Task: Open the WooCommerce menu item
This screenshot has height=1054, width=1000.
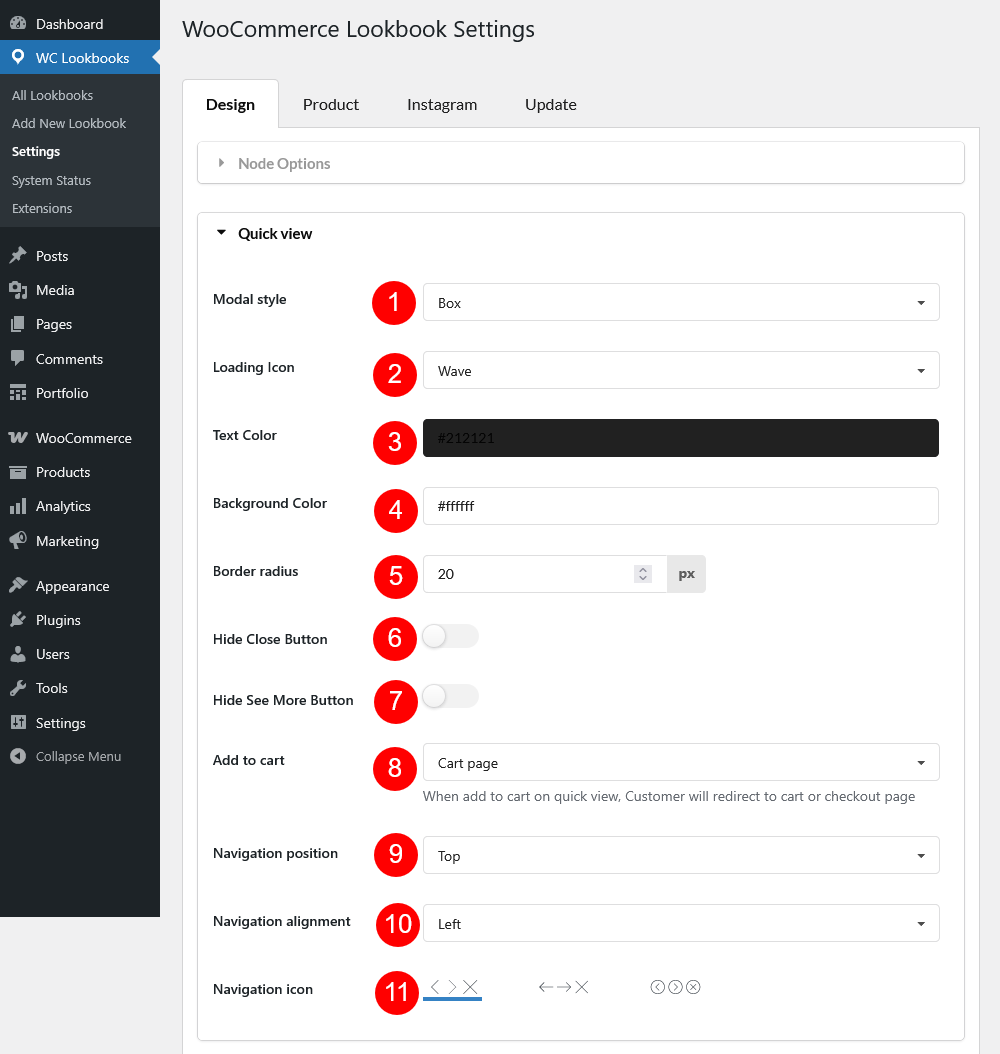Action: tap(80, 438)
